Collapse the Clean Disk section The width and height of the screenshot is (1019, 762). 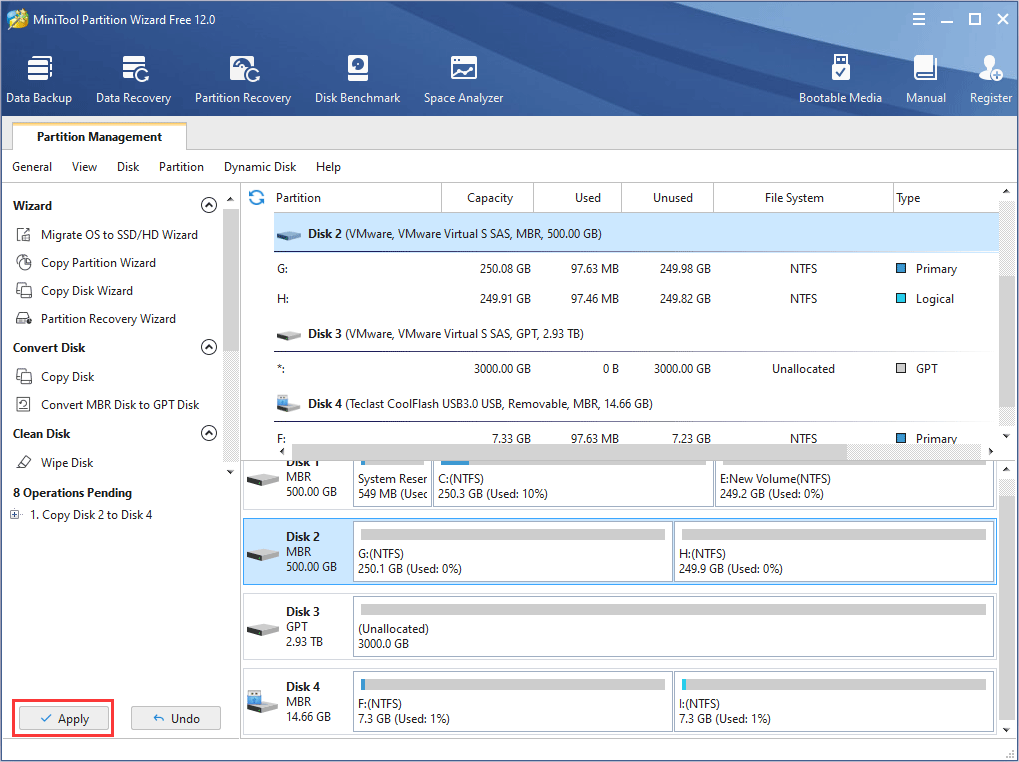click(x=209, y=434)
